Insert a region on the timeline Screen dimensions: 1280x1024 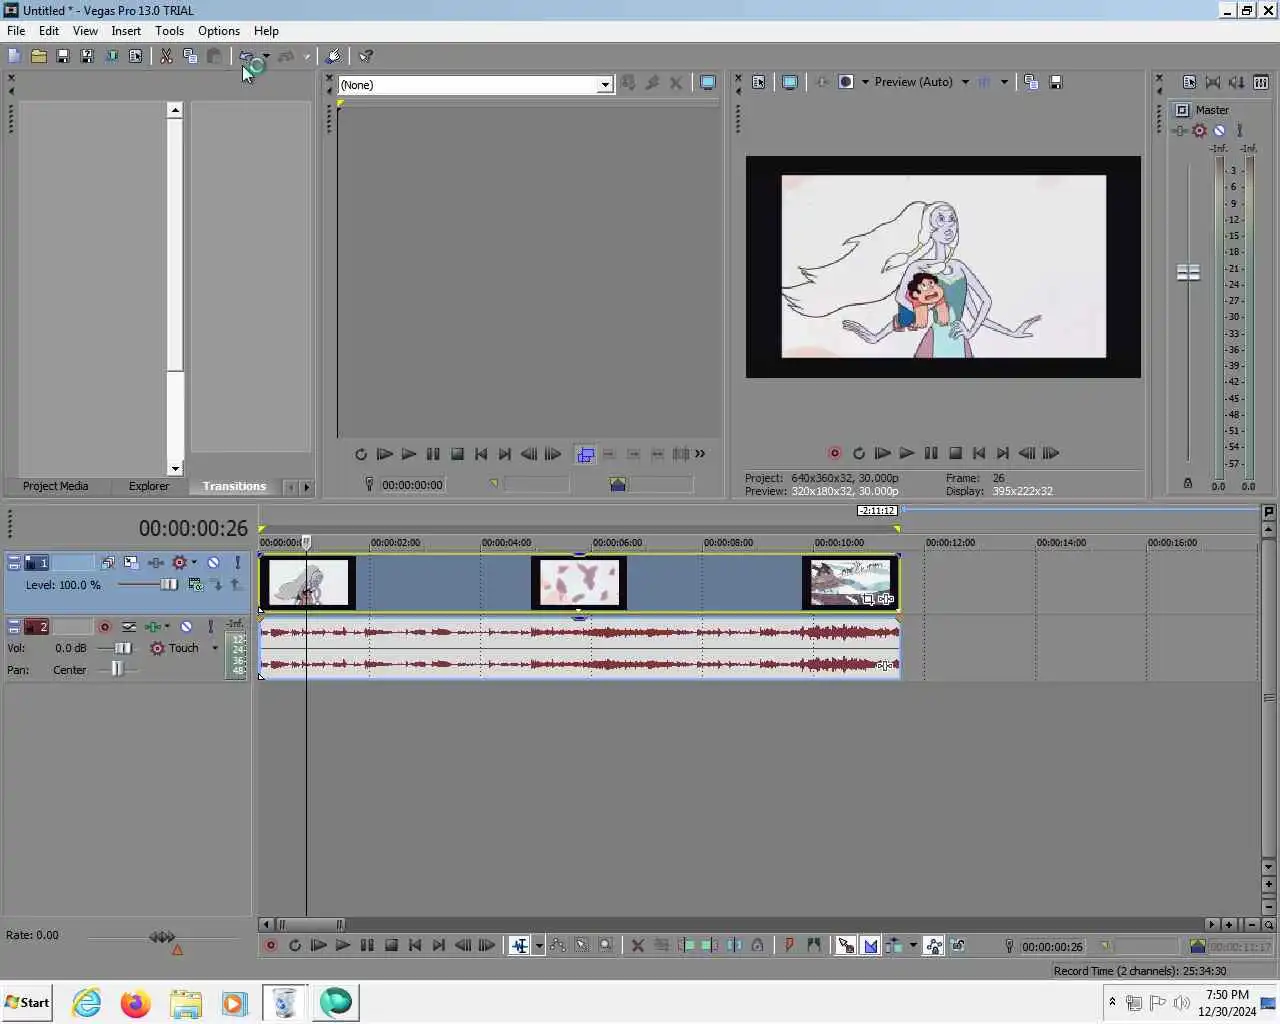pos(813,945)
